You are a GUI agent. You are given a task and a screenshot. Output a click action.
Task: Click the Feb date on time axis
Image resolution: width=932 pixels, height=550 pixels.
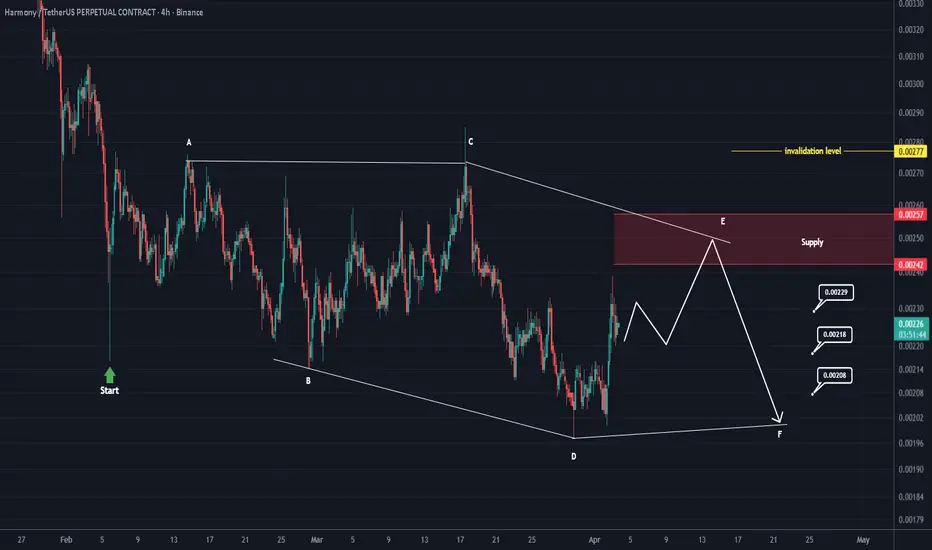pyautogui.click(x=66, y=540)
